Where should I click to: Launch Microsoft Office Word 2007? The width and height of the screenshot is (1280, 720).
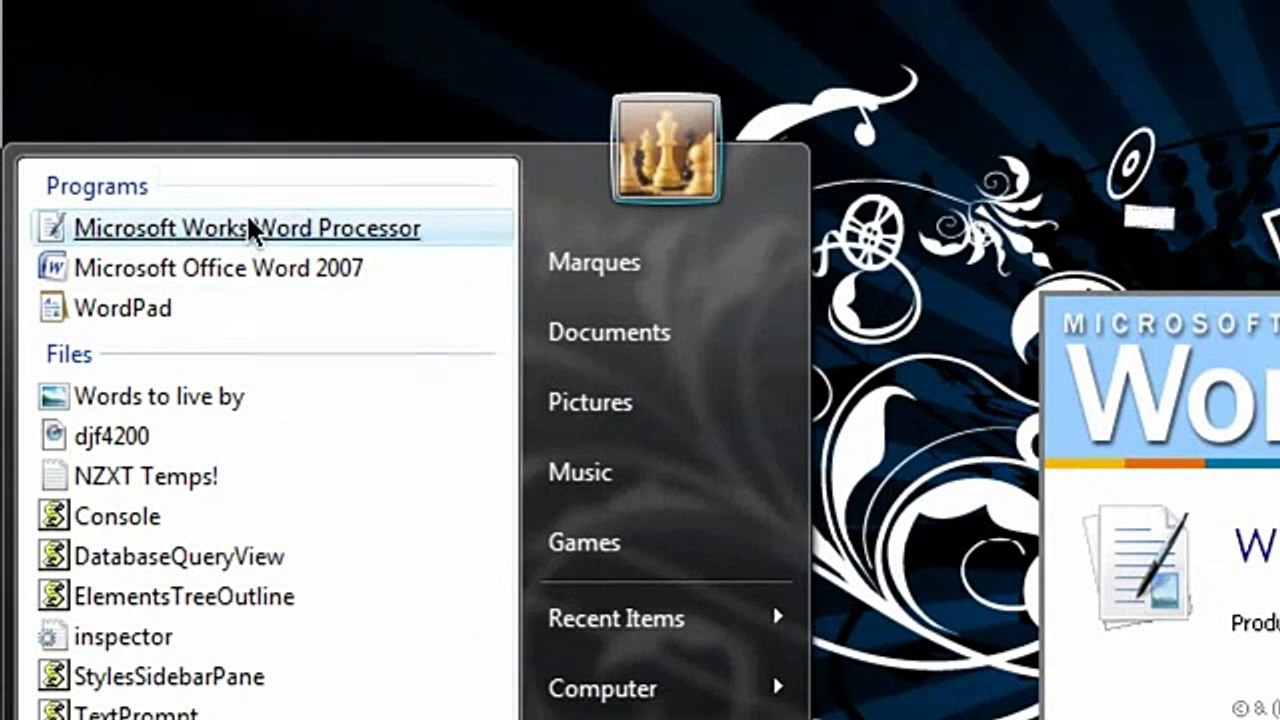[x=218, y=268]
